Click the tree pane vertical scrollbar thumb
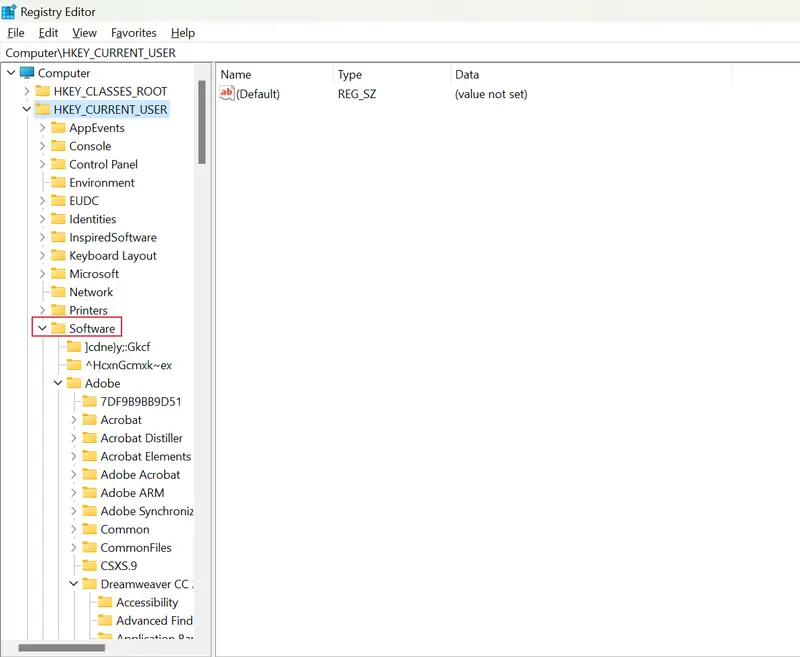Viewport: 800px width, 657px height. click(x=201, y=122)
